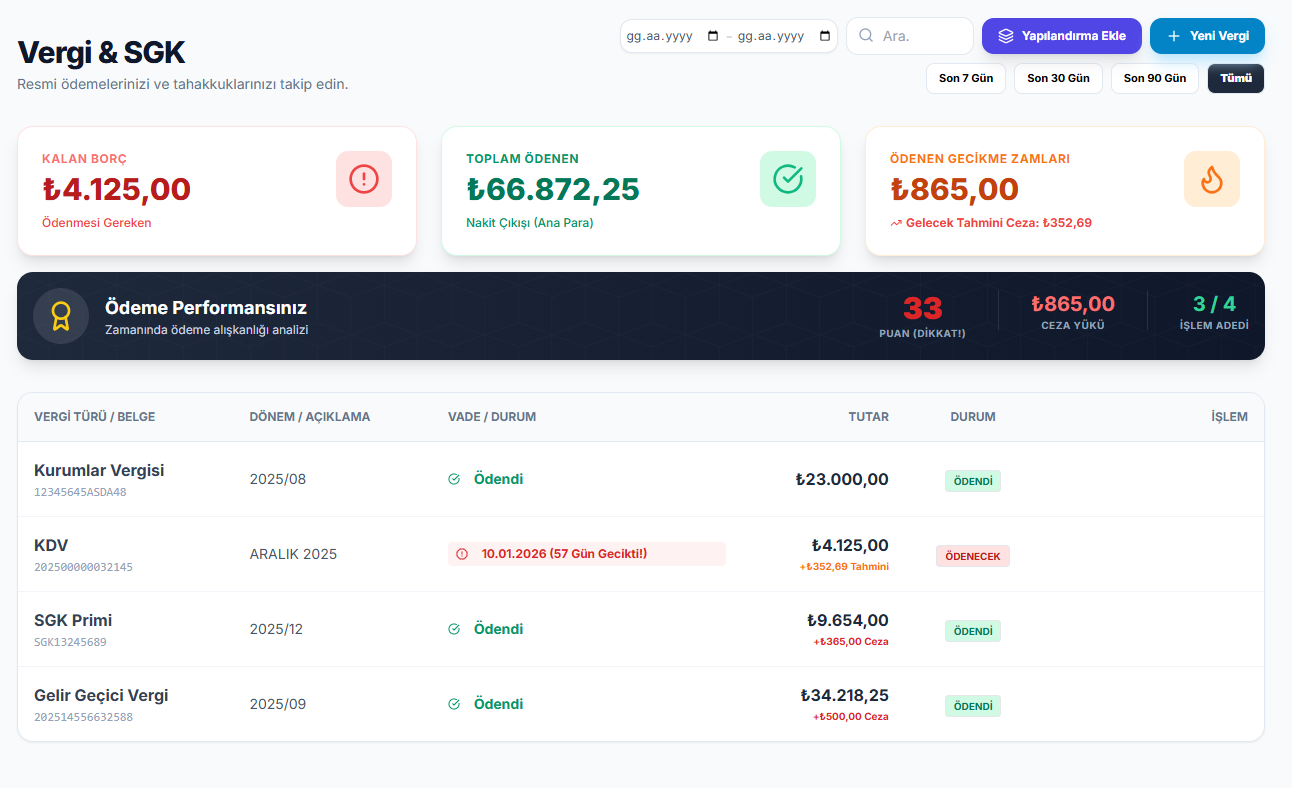Add a new tax with Yeni Vergi
Screen dimensions: 1292x788
(1207, 36)
